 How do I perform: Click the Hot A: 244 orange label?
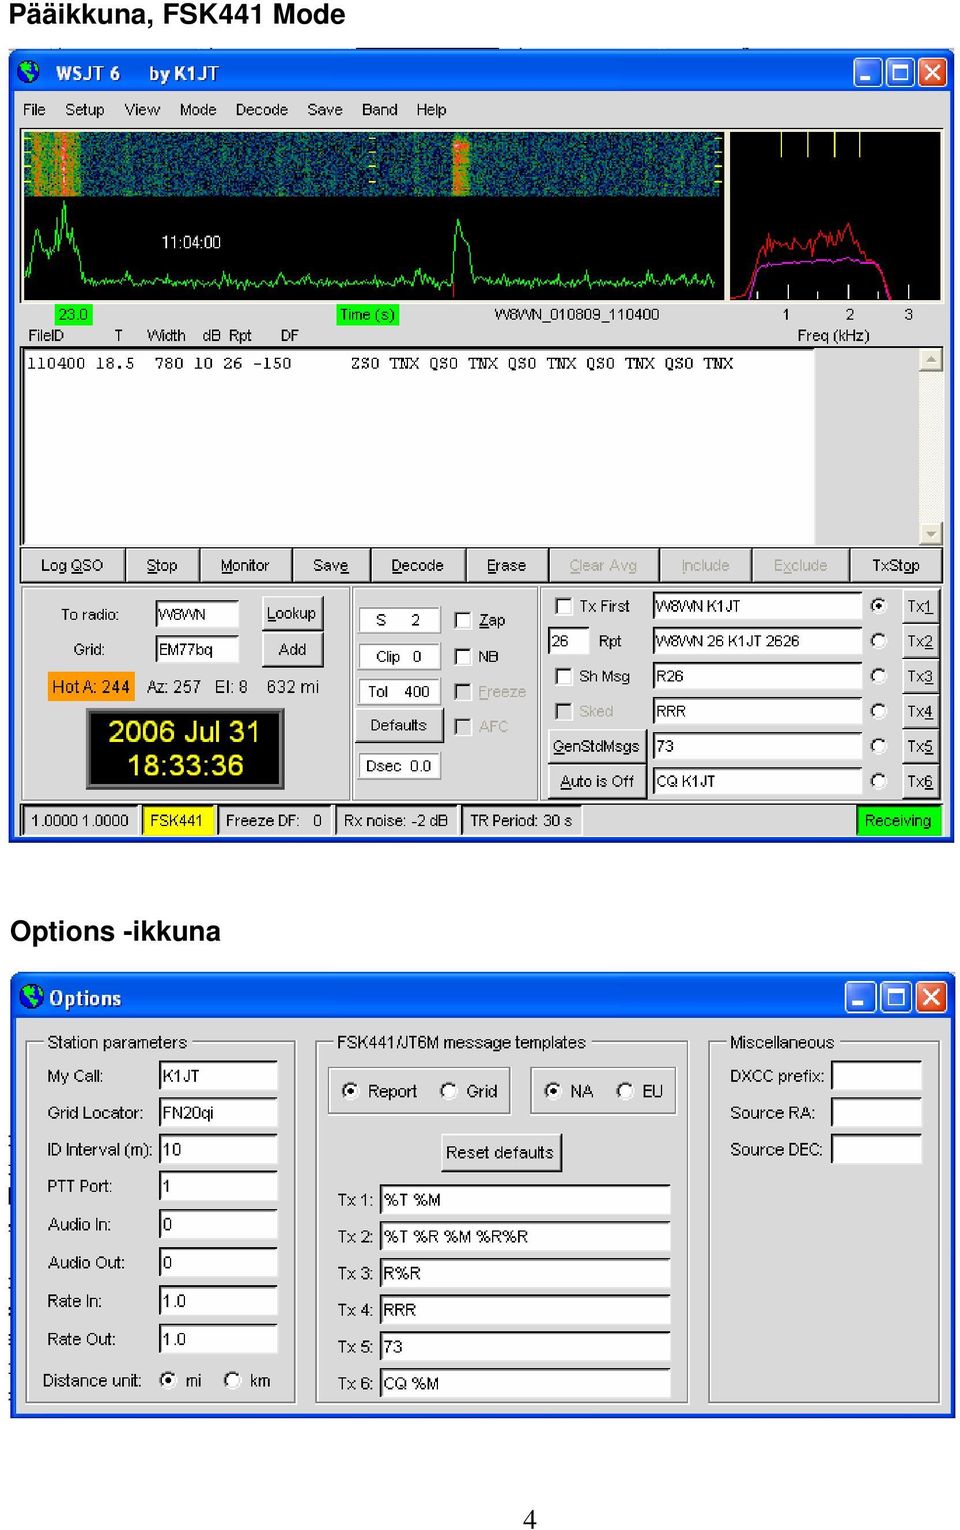click(x=91, y=687)
